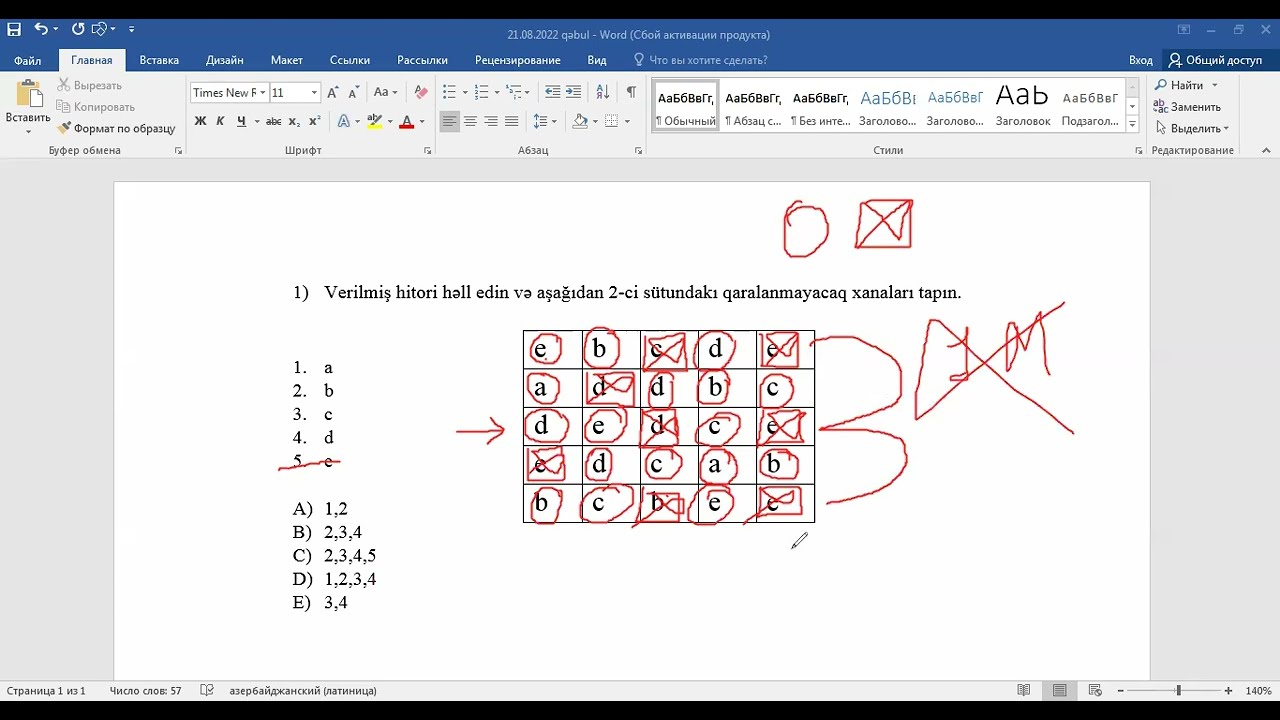Open the Font (Шрифт) dialog launcher
This screenshot has width=1280, height=720.
[x=428, y=151]
